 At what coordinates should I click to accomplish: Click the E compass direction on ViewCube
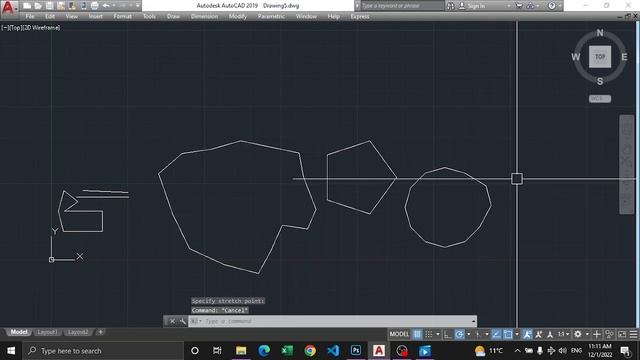tap(624, 57)
